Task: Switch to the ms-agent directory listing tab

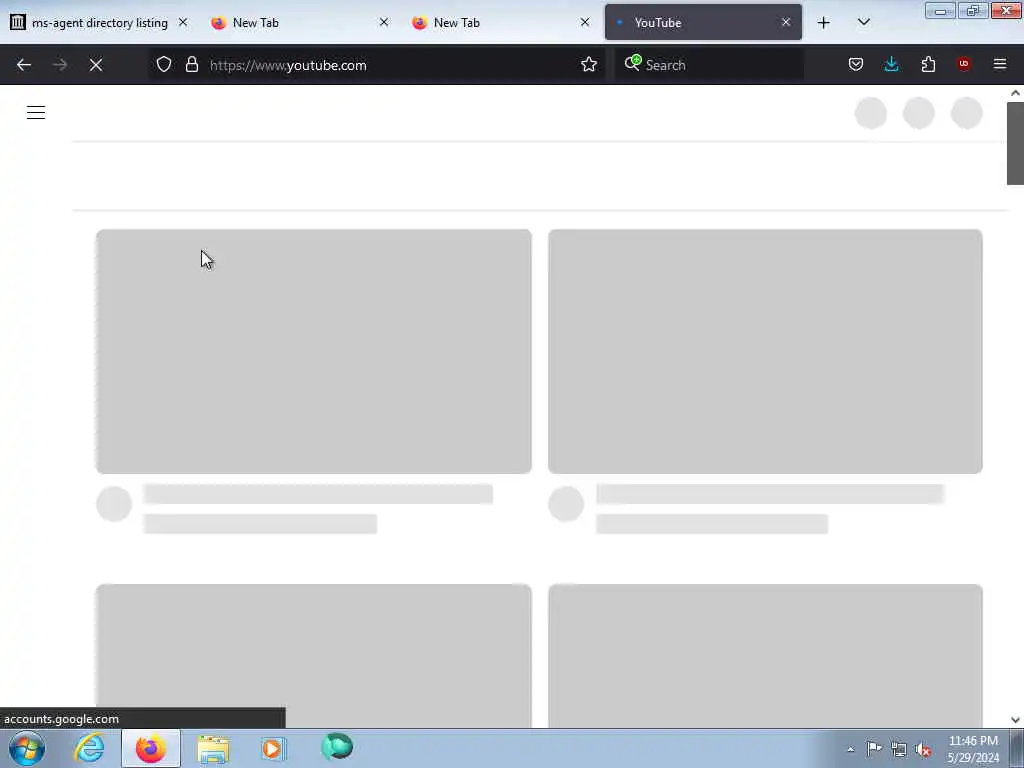Action: click(99, 22)
